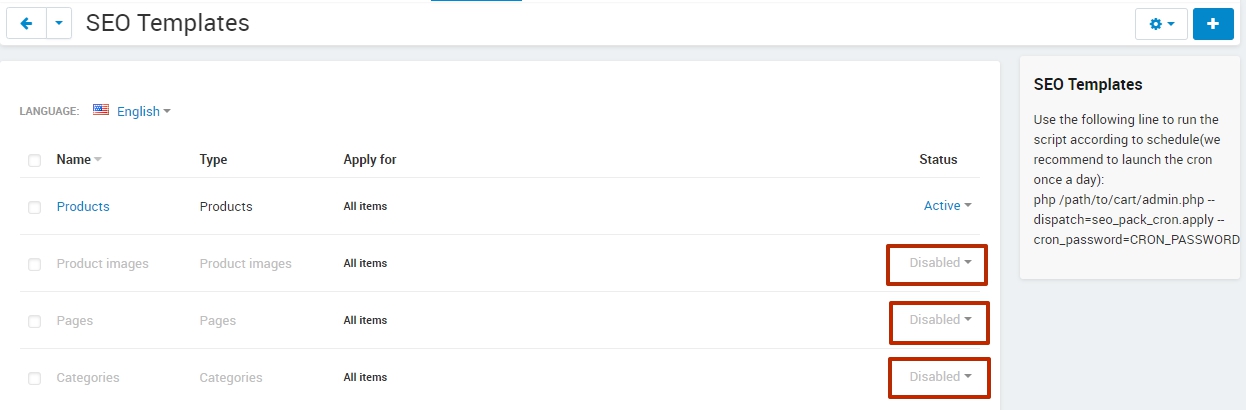
Task: Click the back arrow button
Action: point(26,23)
